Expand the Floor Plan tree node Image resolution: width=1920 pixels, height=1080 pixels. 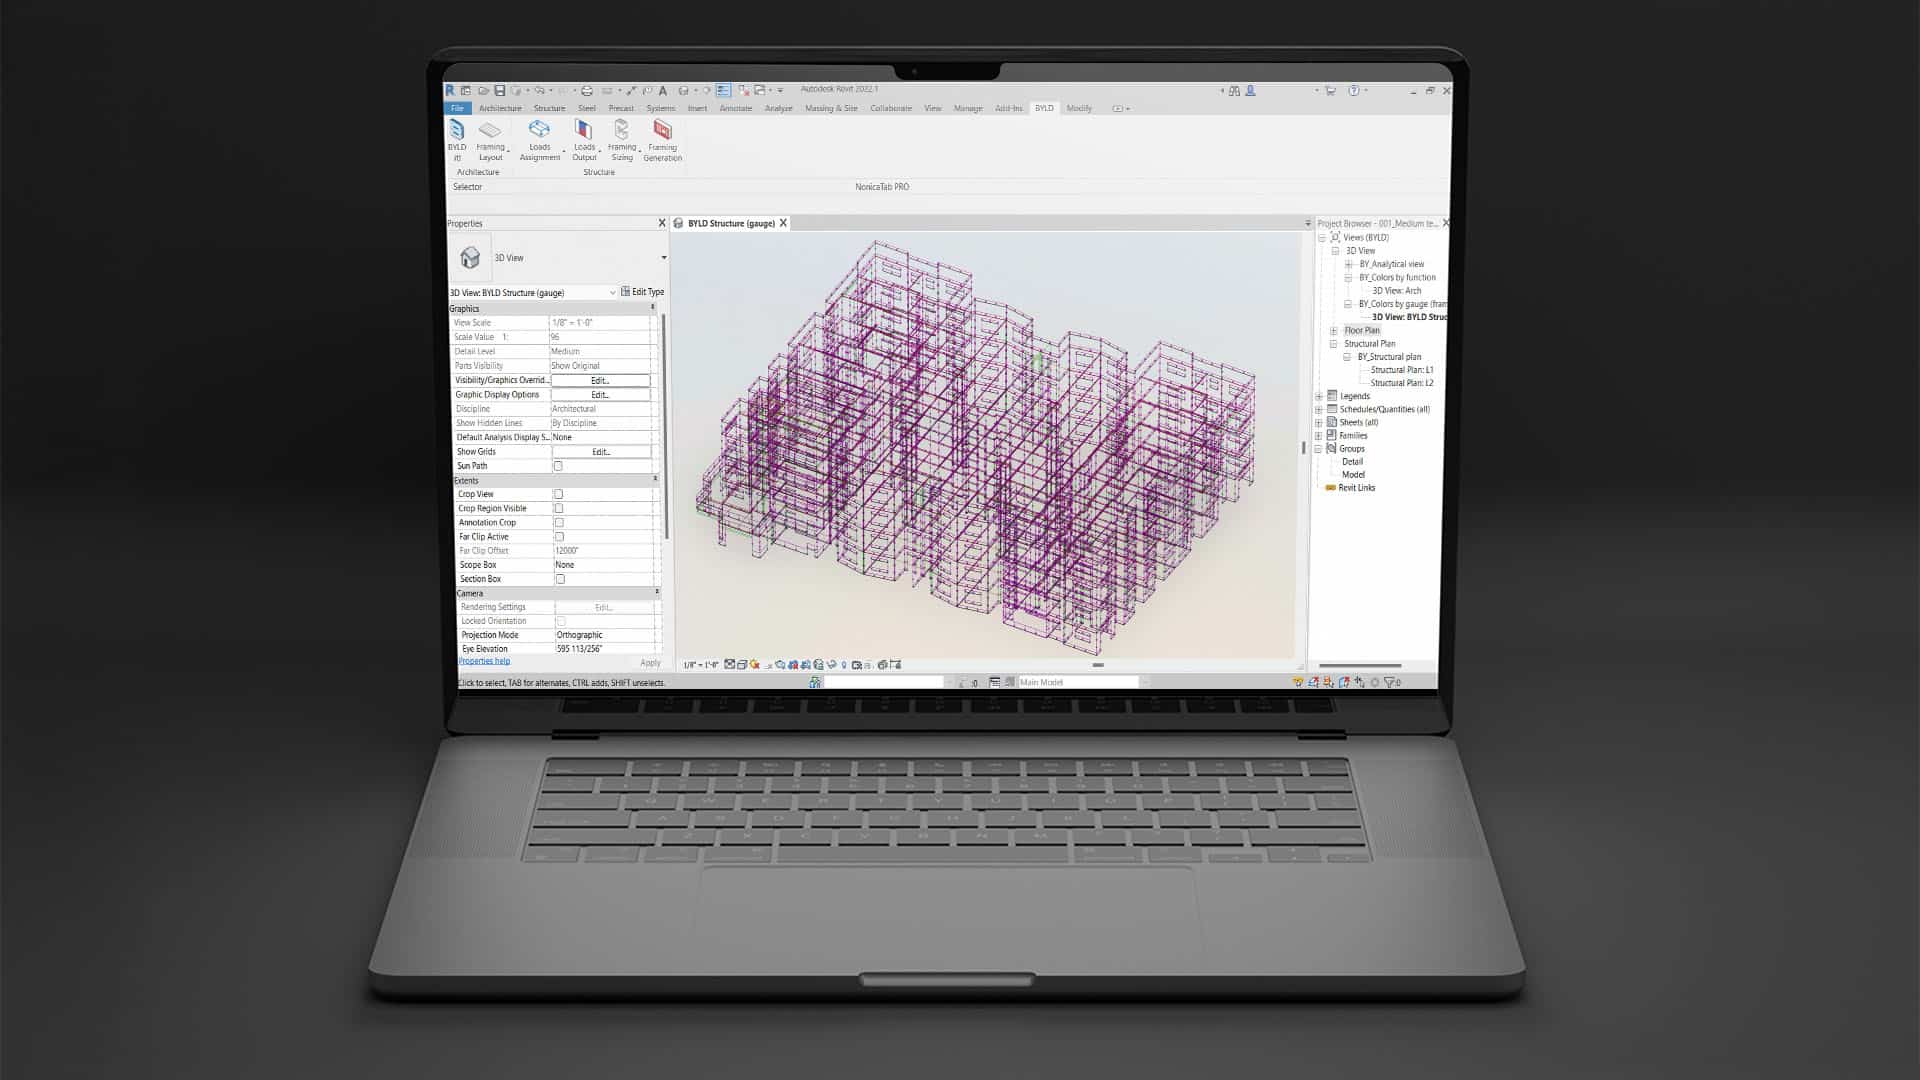1333,330
